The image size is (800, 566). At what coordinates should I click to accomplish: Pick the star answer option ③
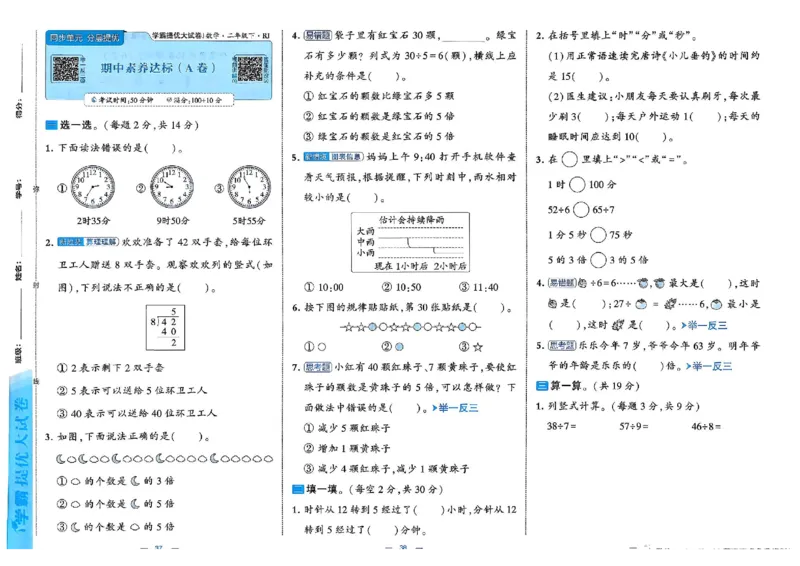coord(471,347)
